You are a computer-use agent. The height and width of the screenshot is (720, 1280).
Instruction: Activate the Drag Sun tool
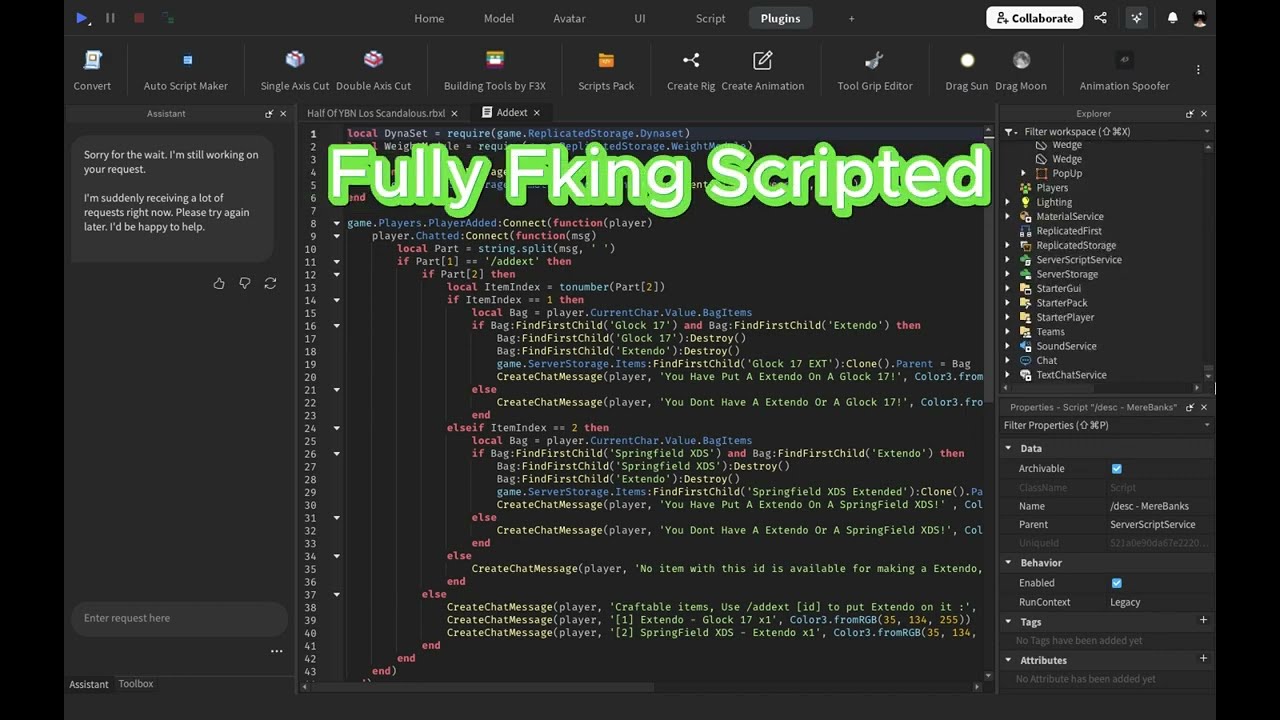point(967,72)
